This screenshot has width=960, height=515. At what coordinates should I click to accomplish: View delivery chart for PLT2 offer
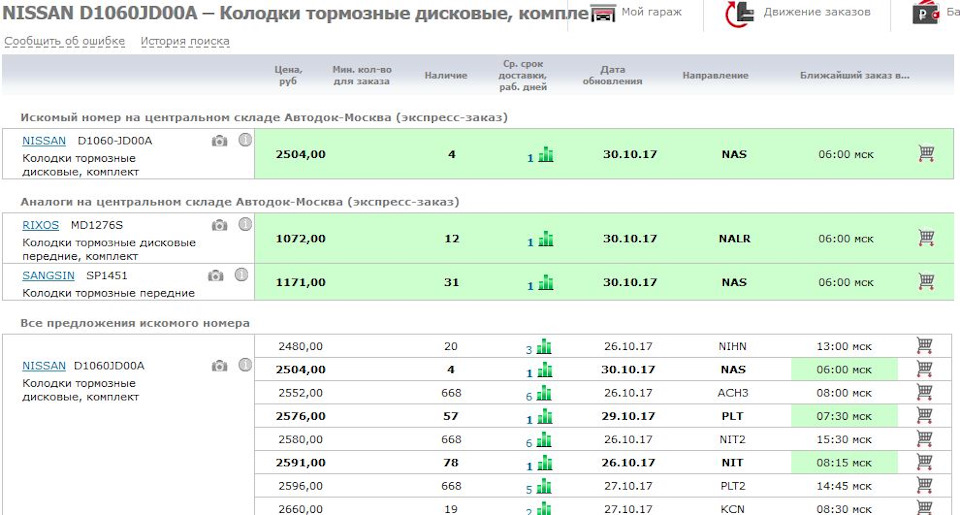click(x=544, y=486)
